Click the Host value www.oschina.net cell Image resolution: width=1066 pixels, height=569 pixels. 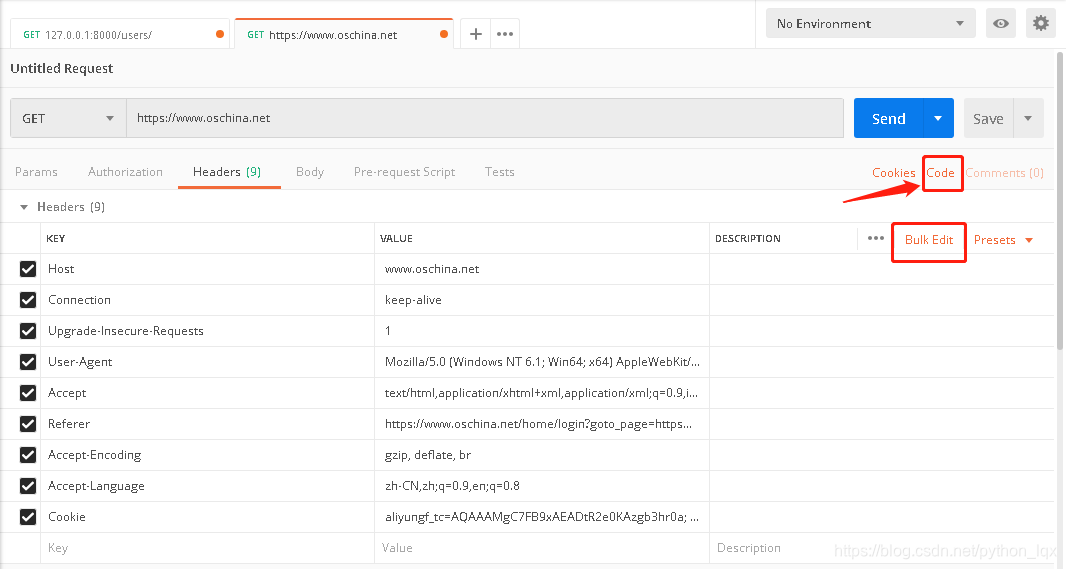pyautogui.click(x=542, y=269)
